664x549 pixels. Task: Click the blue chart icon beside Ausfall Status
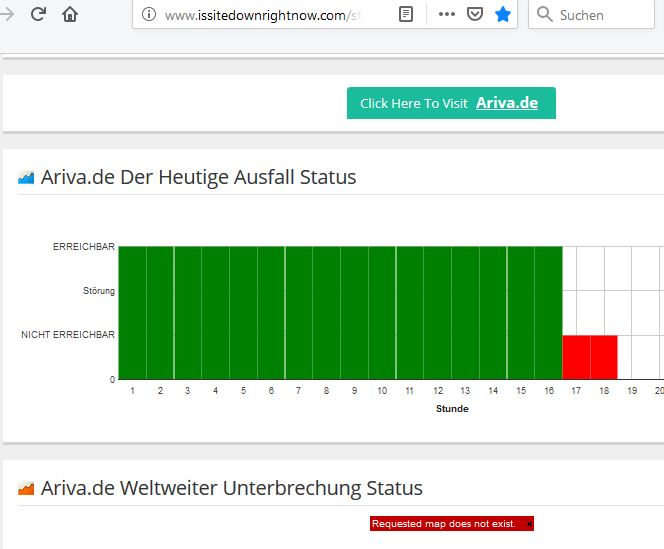point(26,177)
